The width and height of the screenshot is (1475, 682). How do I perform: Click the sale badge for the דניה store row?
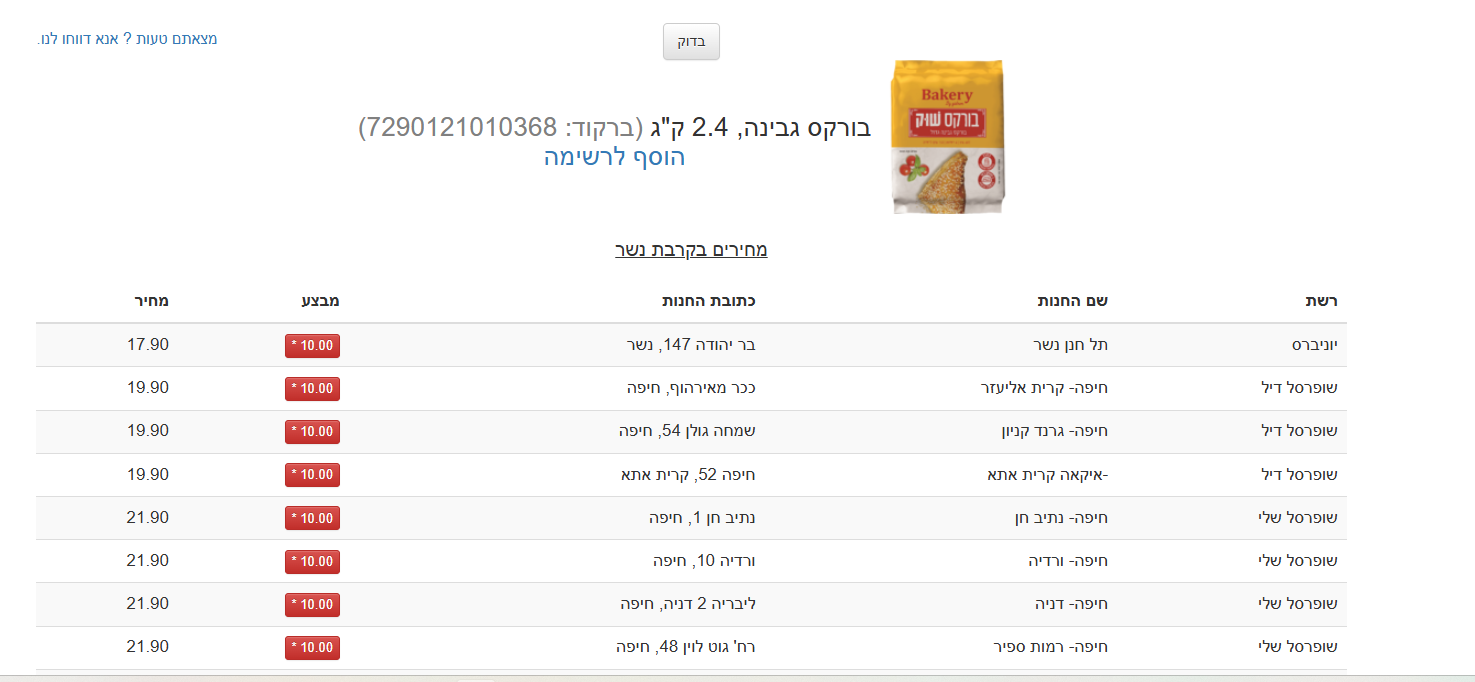(311, 604)
